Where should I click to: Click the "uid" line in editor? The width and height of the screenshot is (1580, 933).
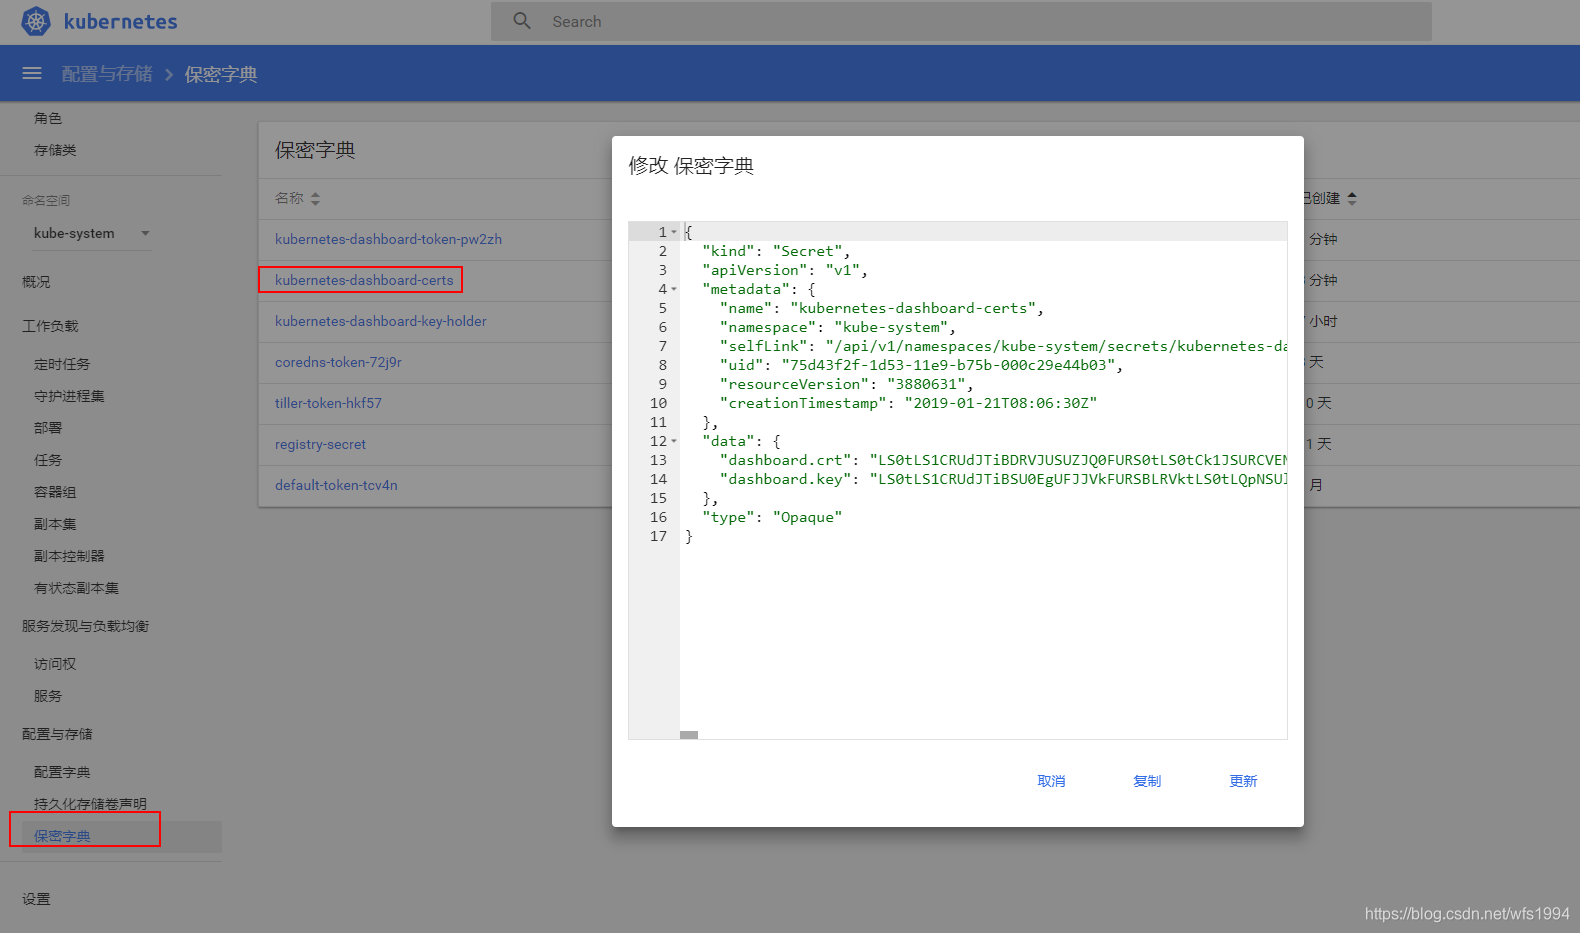point(921,365)
